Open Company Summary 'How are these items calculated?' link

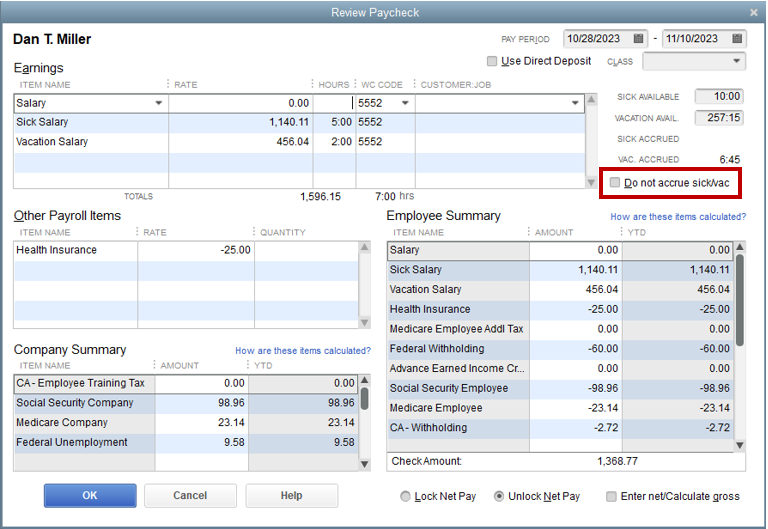(x=303, y=351)
